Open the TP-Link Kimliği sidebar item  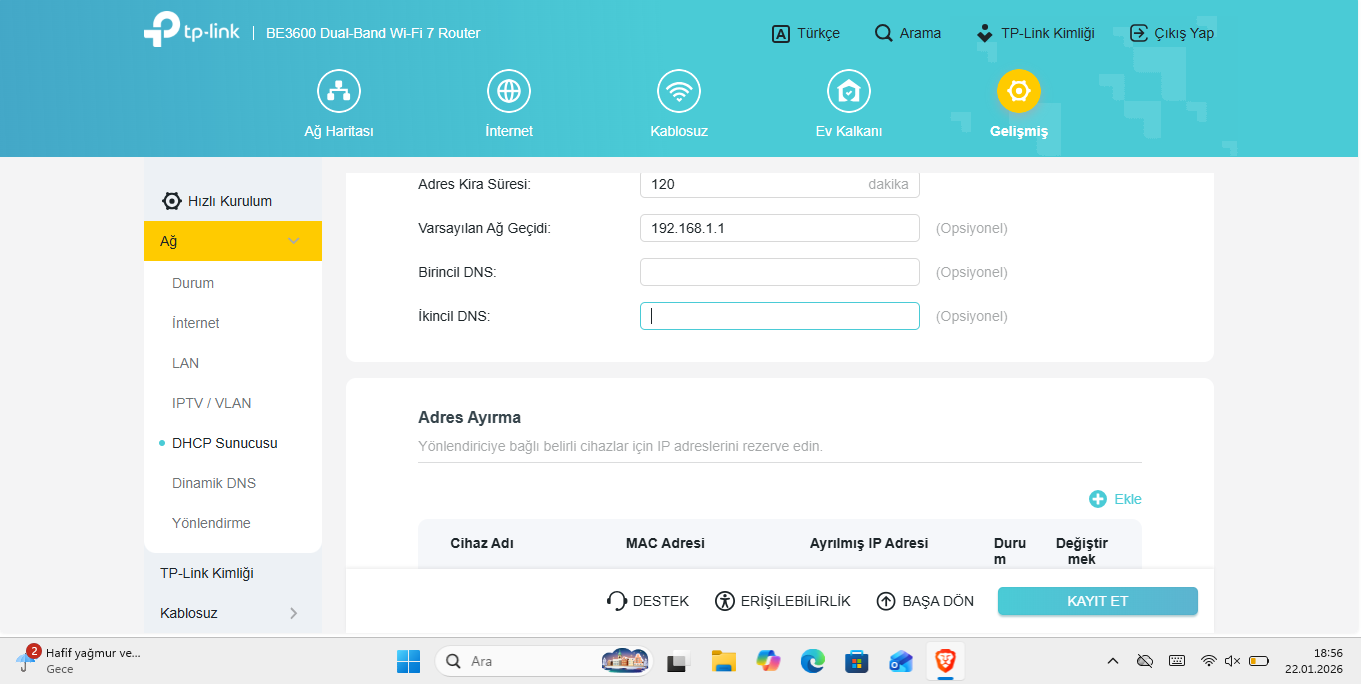(x=207, y=573)
